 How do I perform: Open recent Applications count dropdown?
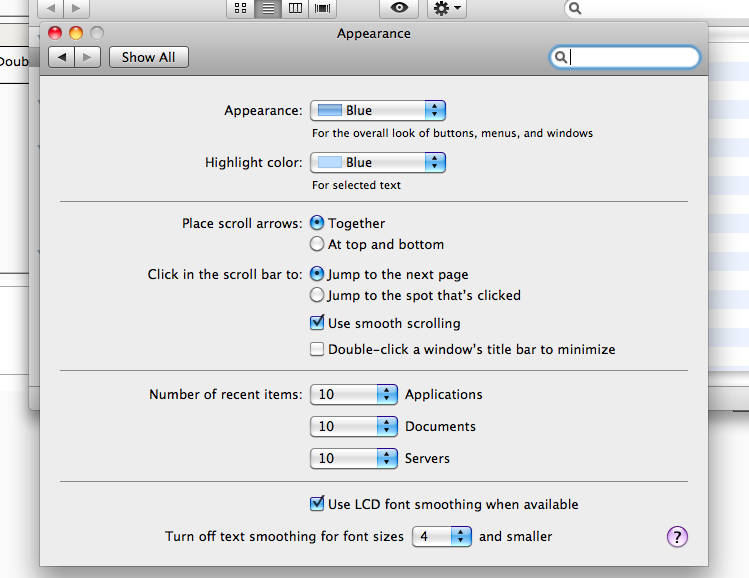tap(353, 395)
